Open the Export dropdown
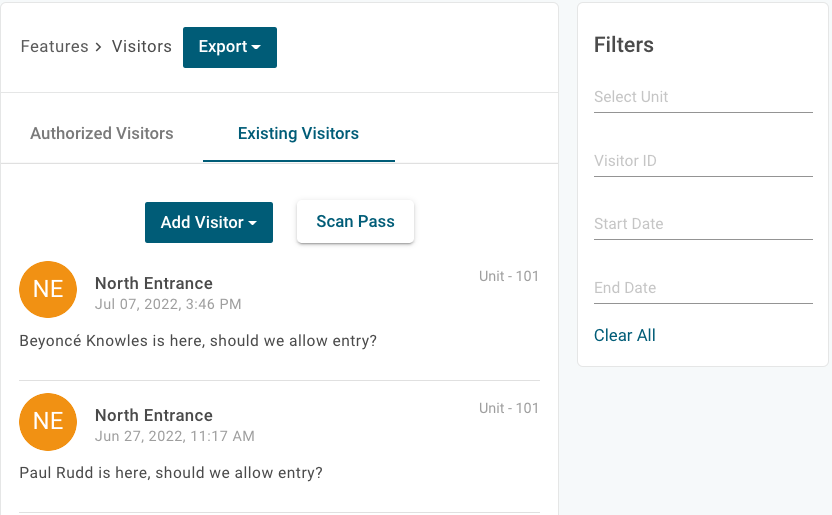 coord(229,47)
